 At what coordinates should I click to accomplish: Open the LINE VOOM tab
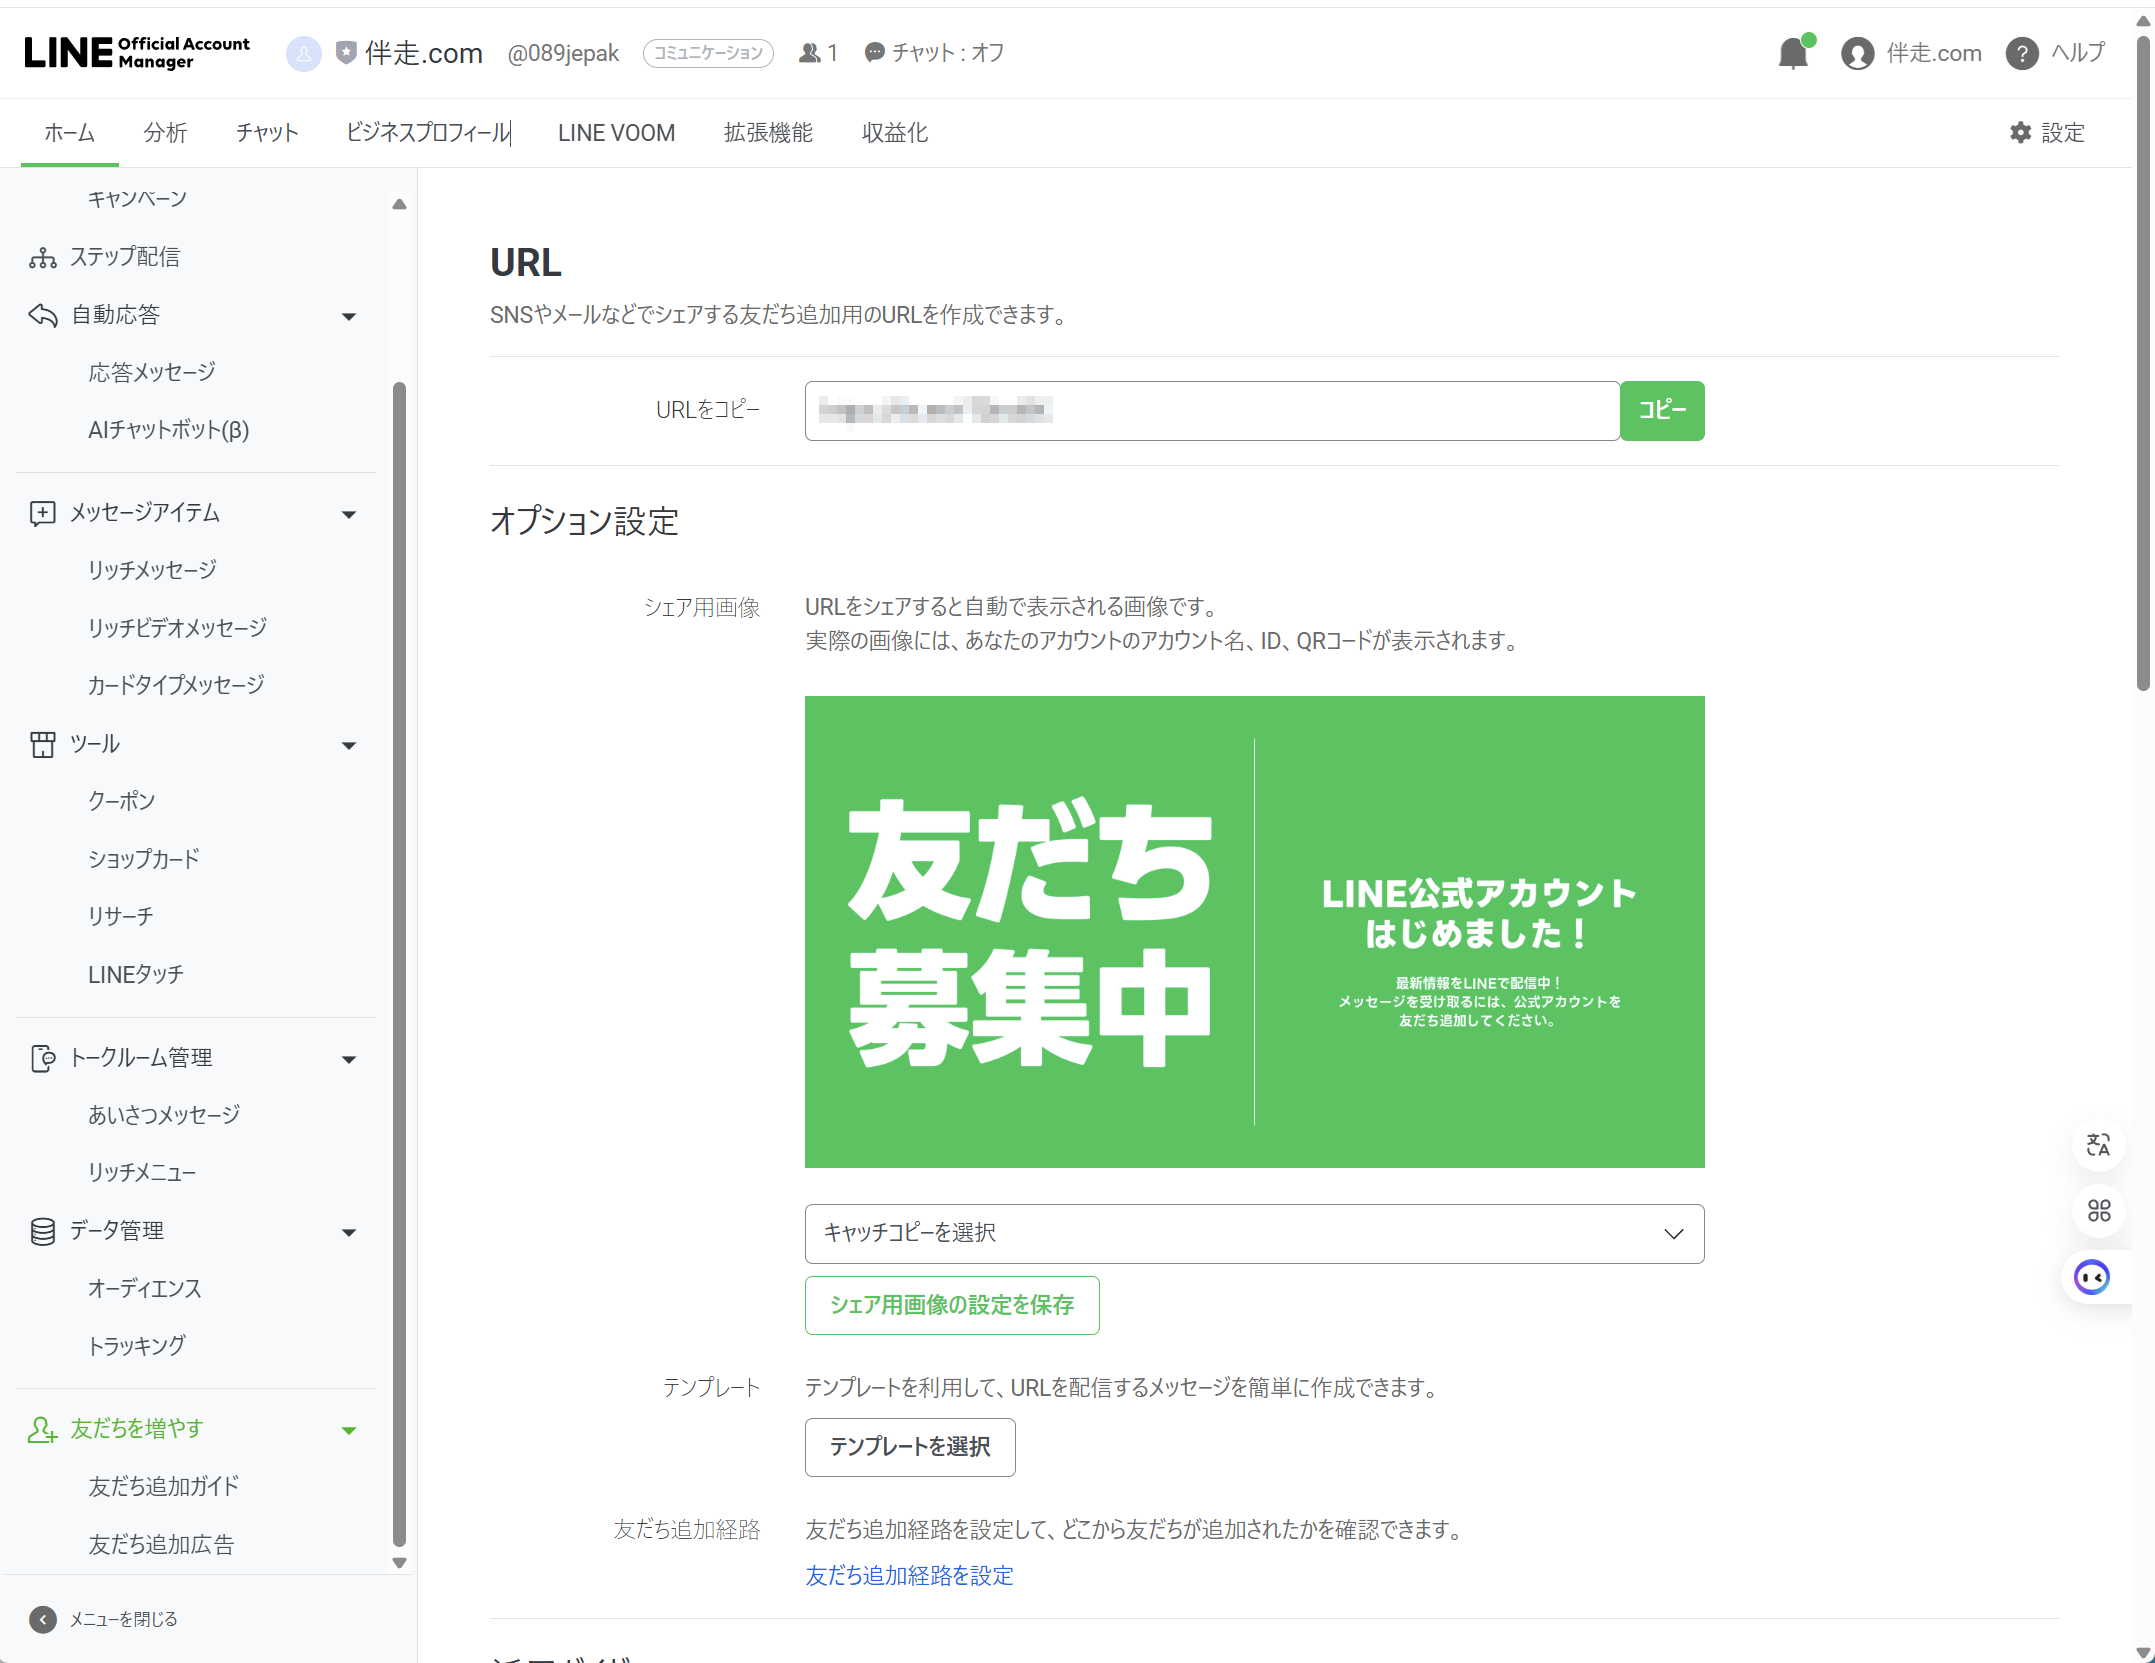pyautogui.click(x=616, y=133)
